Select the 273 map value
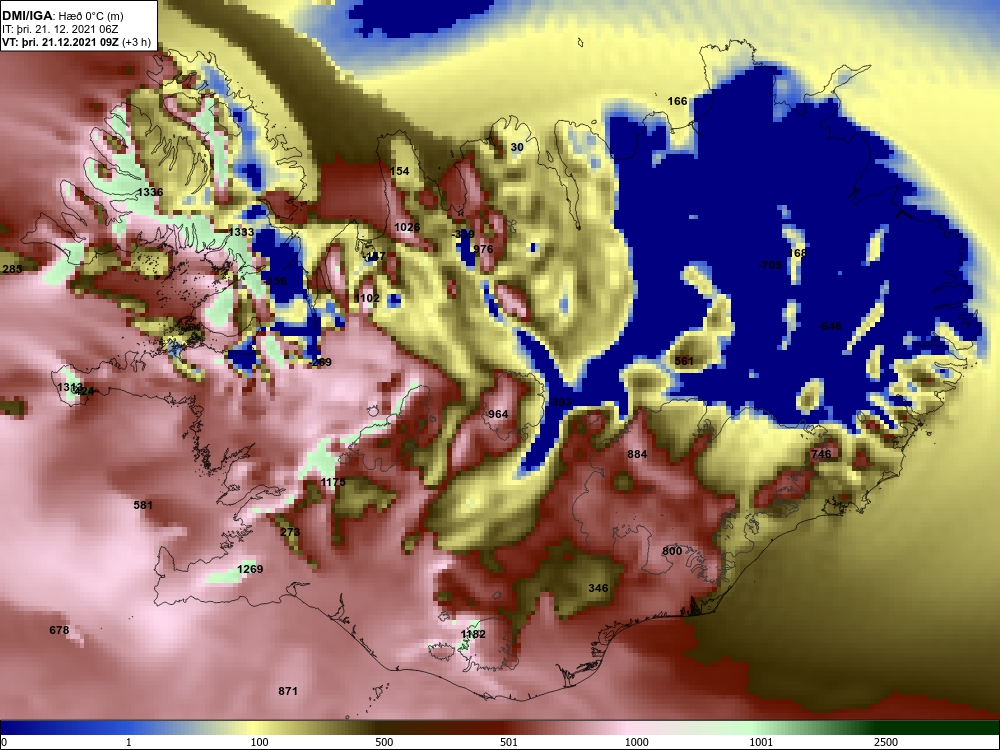The height and width of the screenshot is (750, 1000). (290, 532)
